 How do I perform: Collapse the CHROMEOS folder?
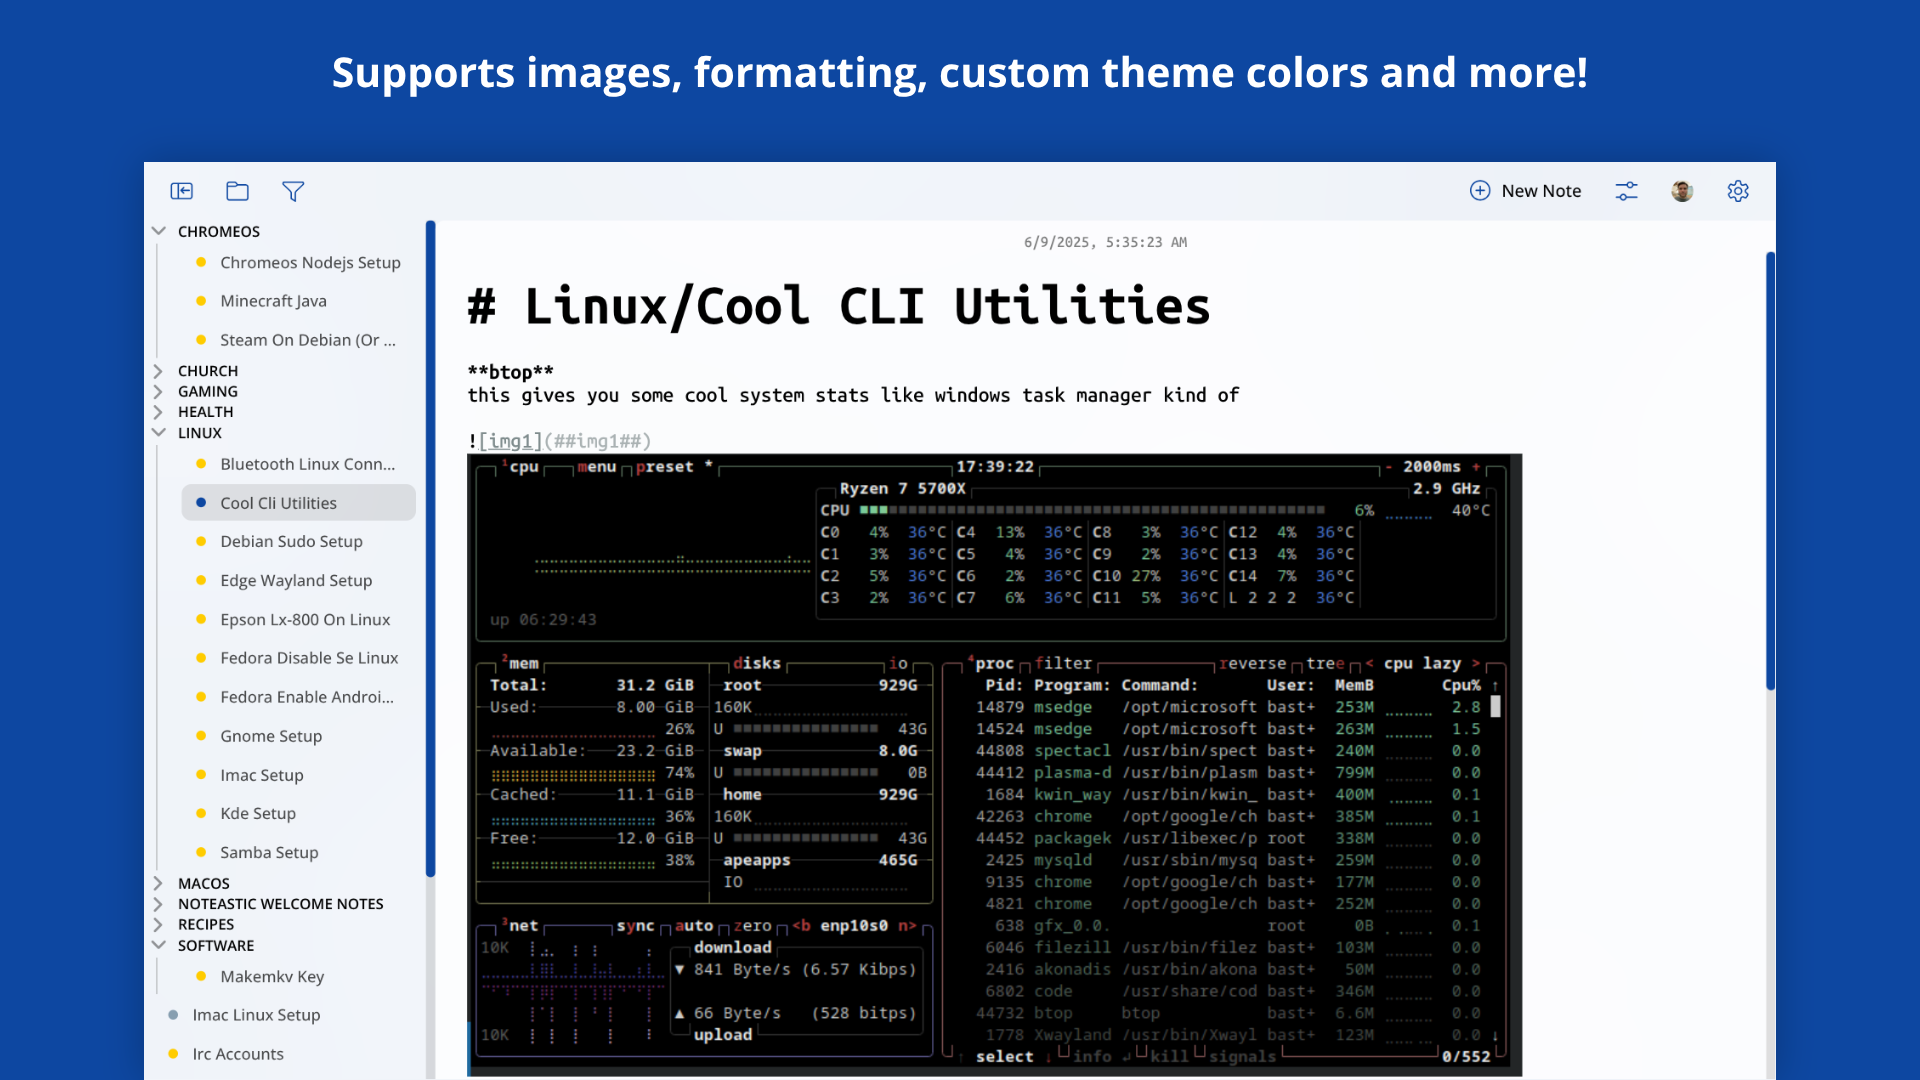point(159,231)
